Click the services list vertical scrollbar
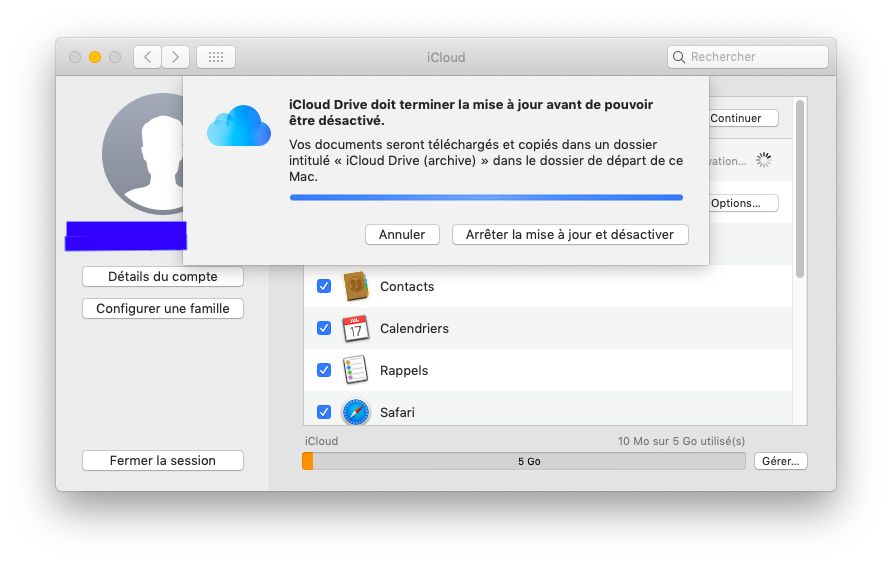 800,189
